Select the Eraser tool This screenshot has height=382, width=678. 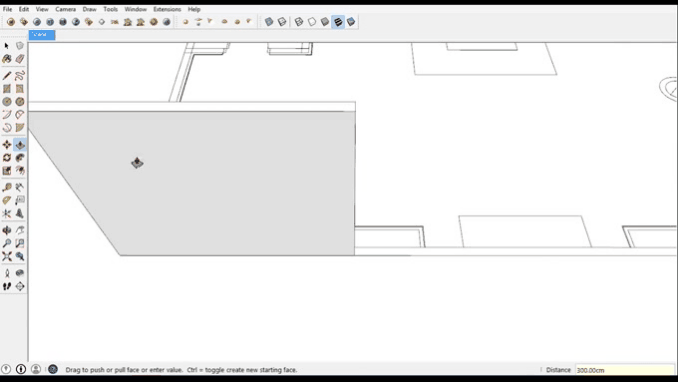(20, 59)
